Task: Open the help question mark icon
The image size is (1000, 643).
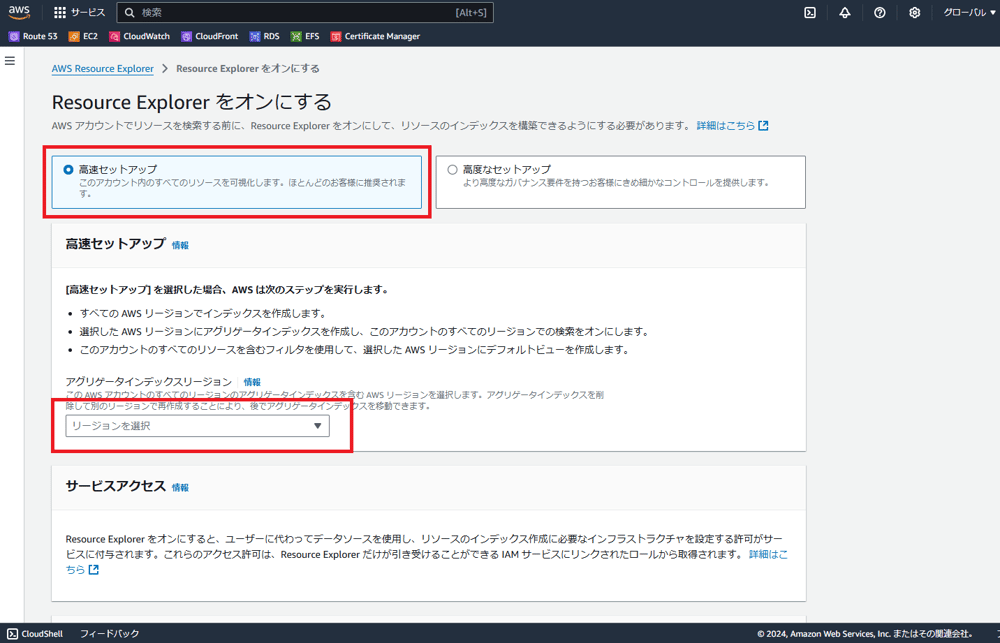Action: pyautogui.click(x=879, y=13)
